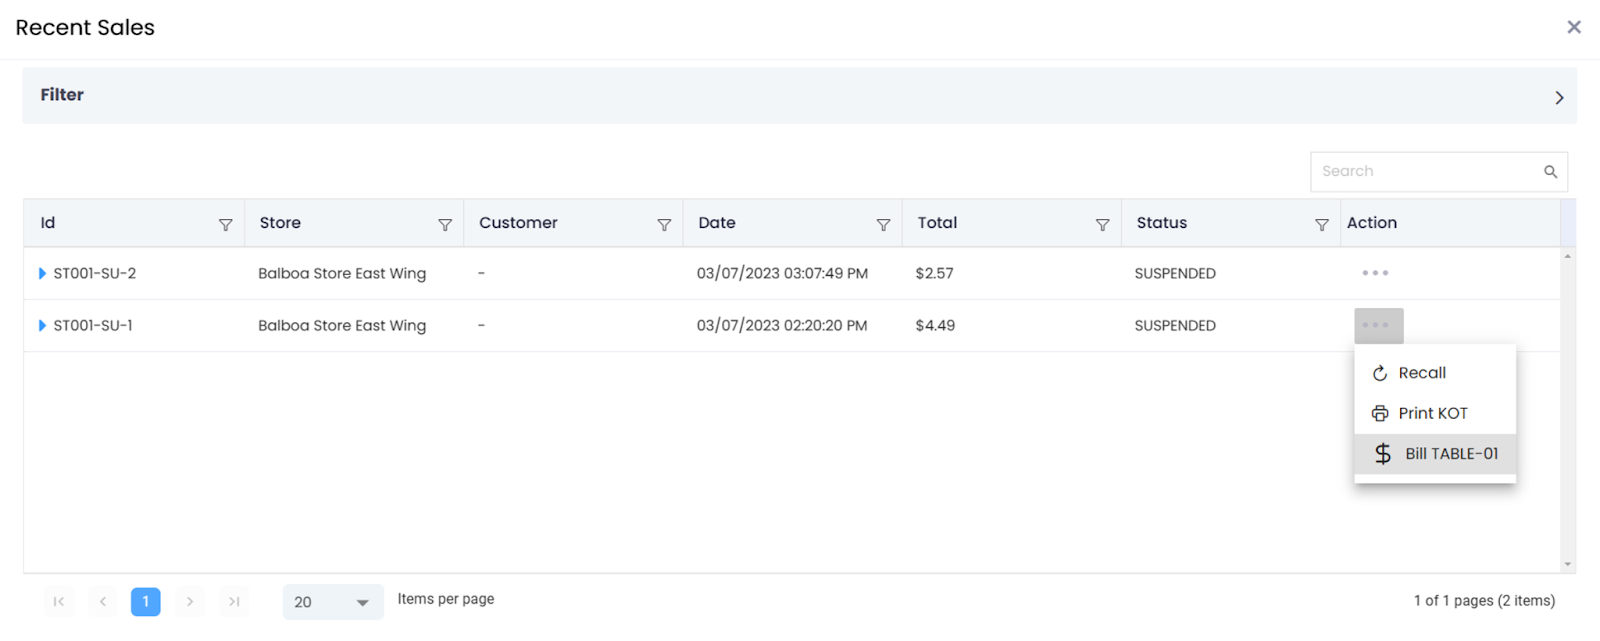Expand the Filter panel chevron

(x=1558, y=97)
